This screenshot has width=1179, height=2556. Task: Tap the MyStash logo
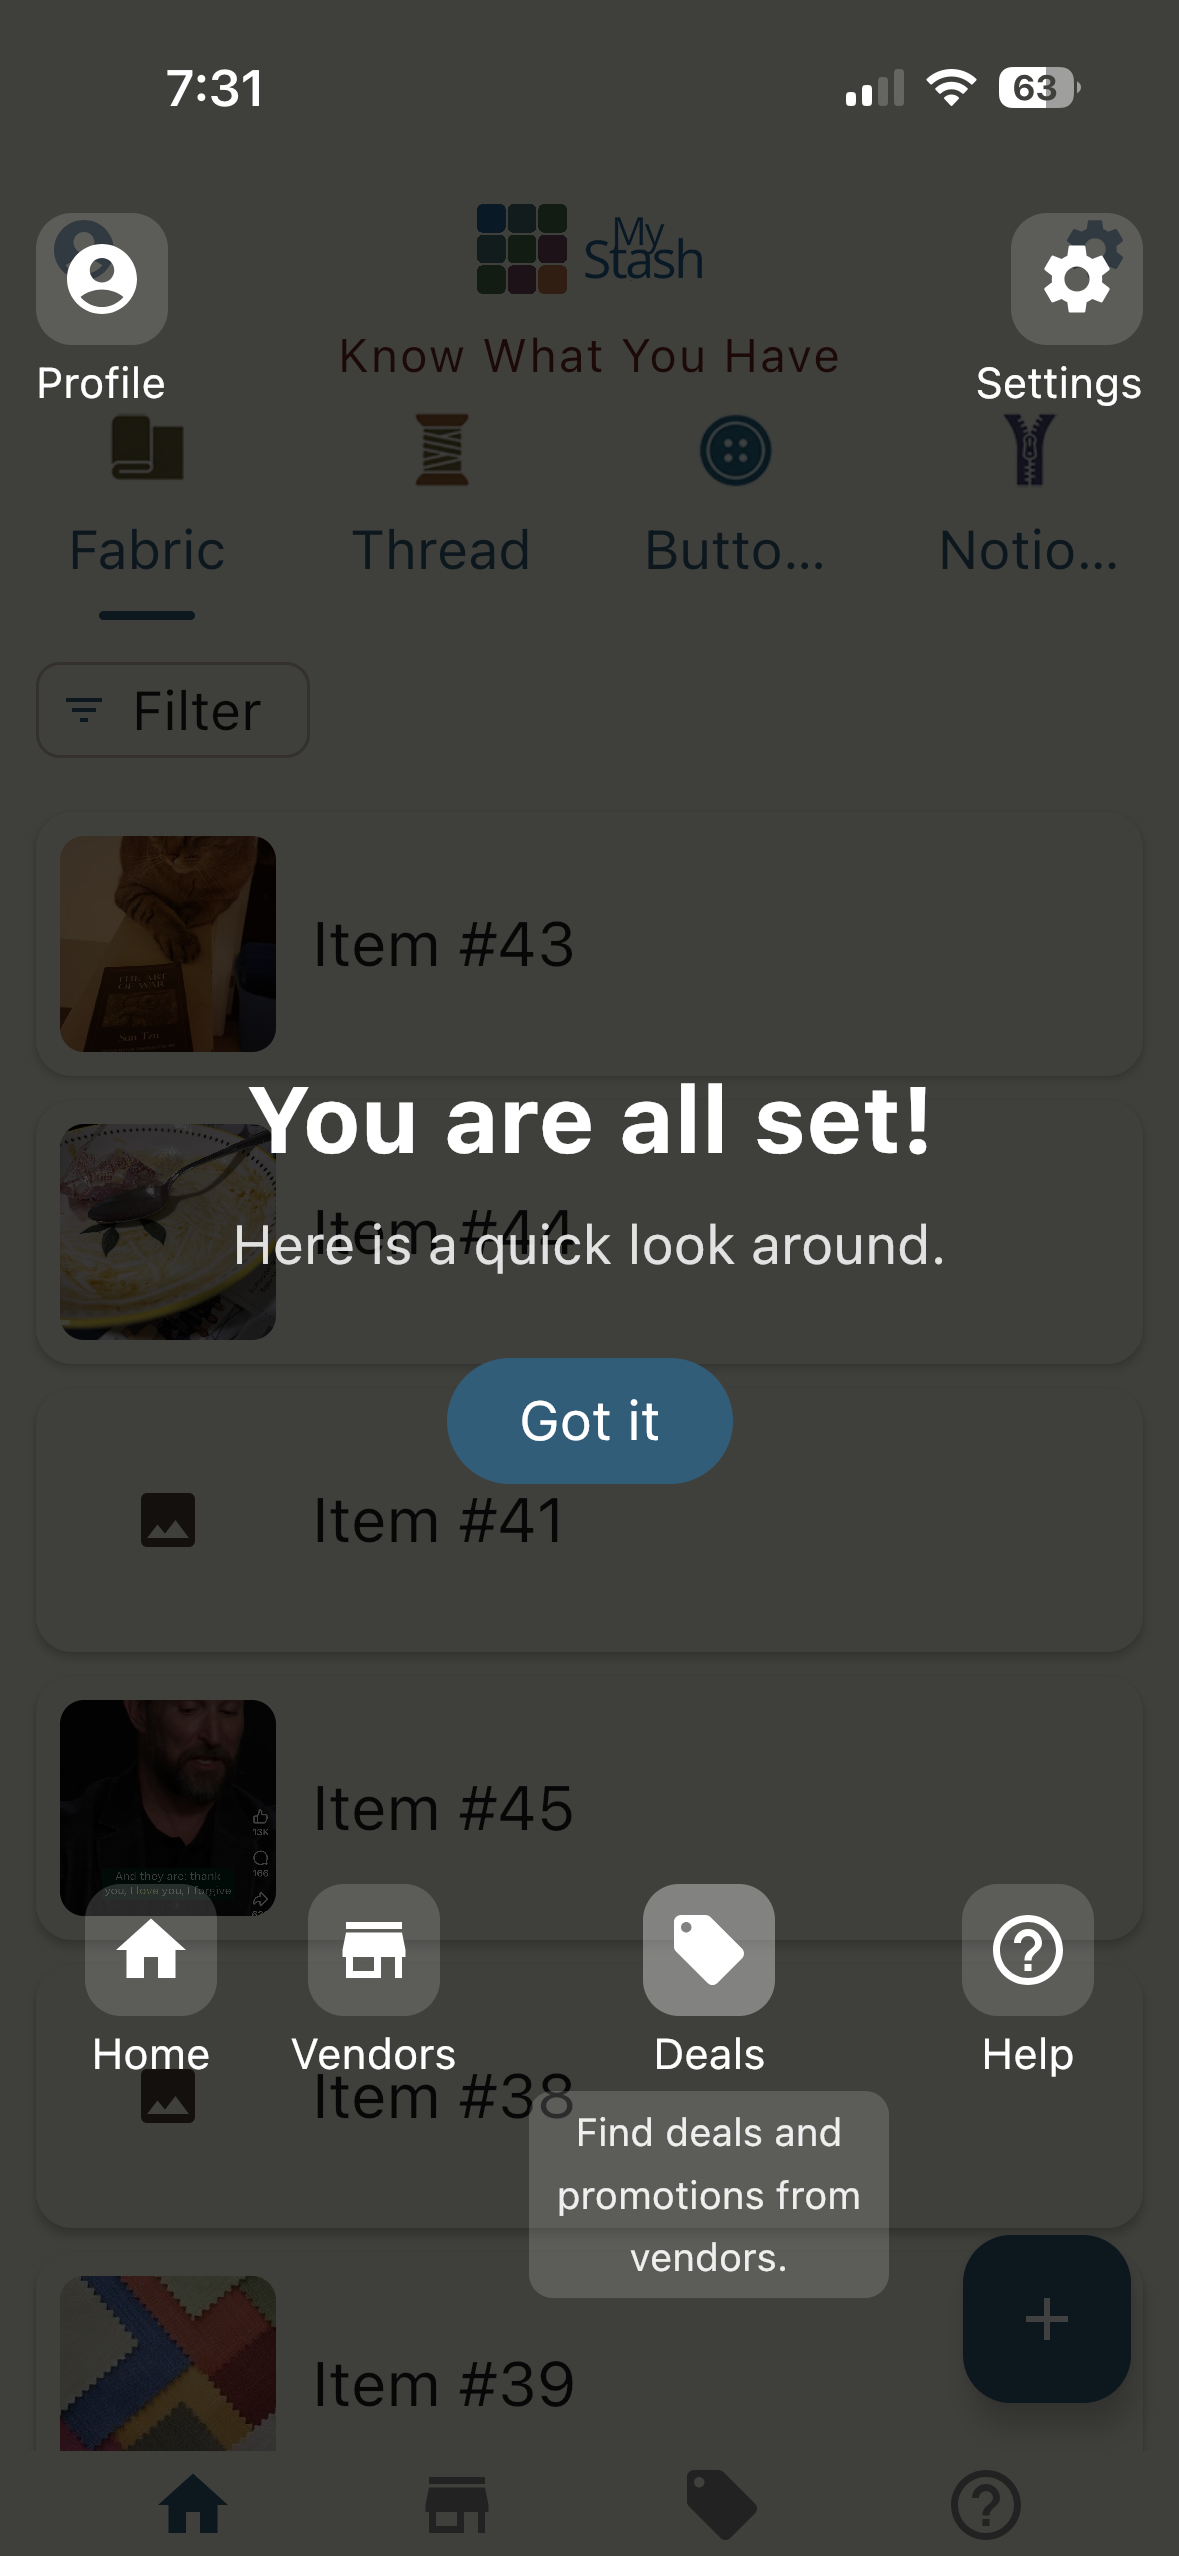point(589,250)
